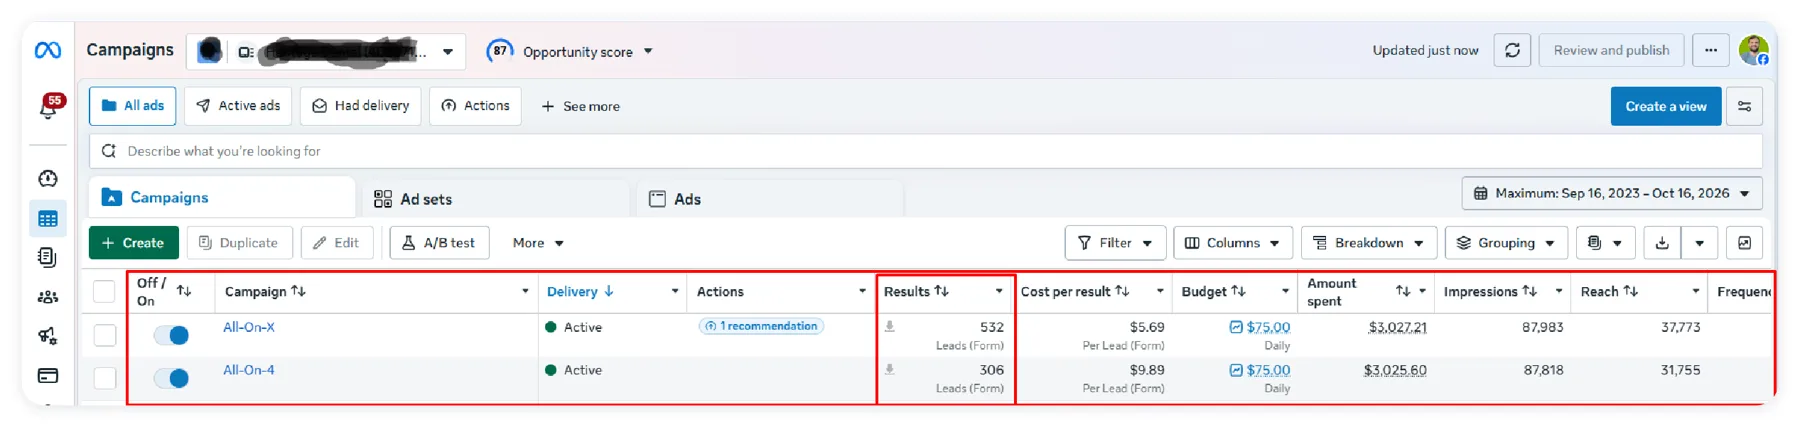Sort by Amount spent arrows
The height and width of the screenshot is (432, 1800).
[1403, 291]
